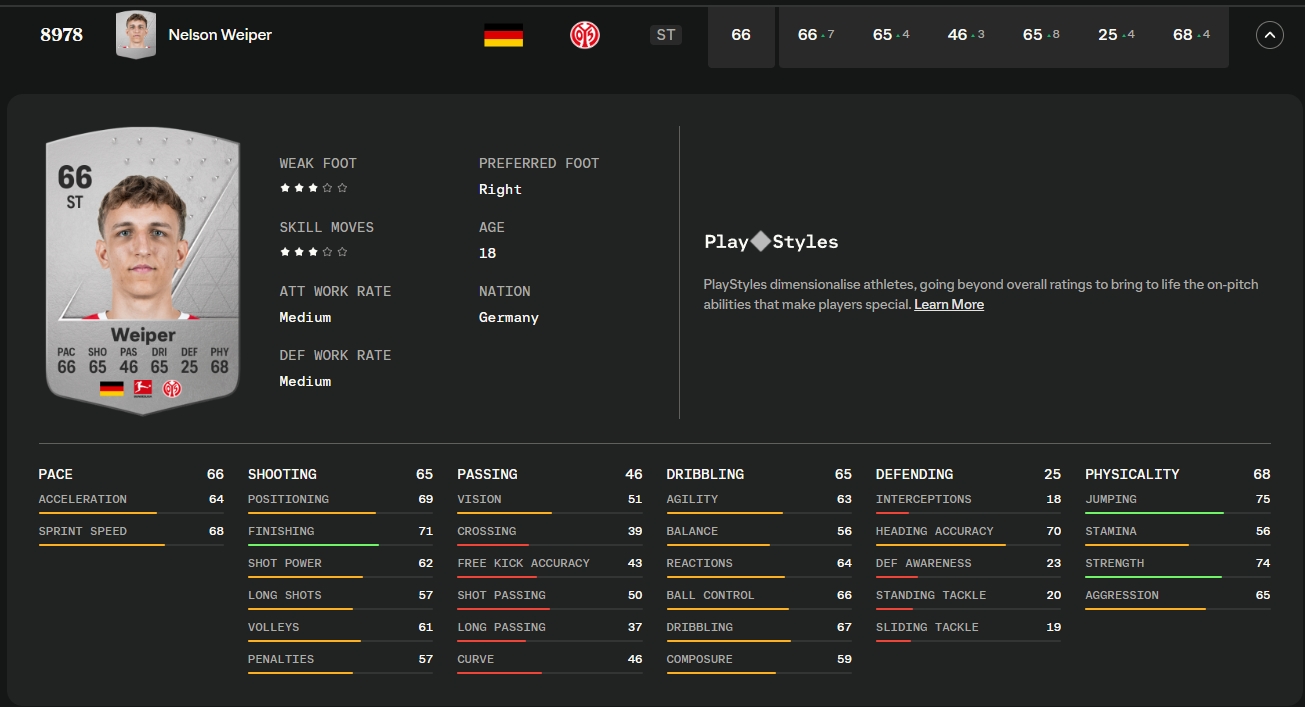Screen dimensions: 1305x707
Task: Click the green Jumping stat bar
Action: (1178, 513)
